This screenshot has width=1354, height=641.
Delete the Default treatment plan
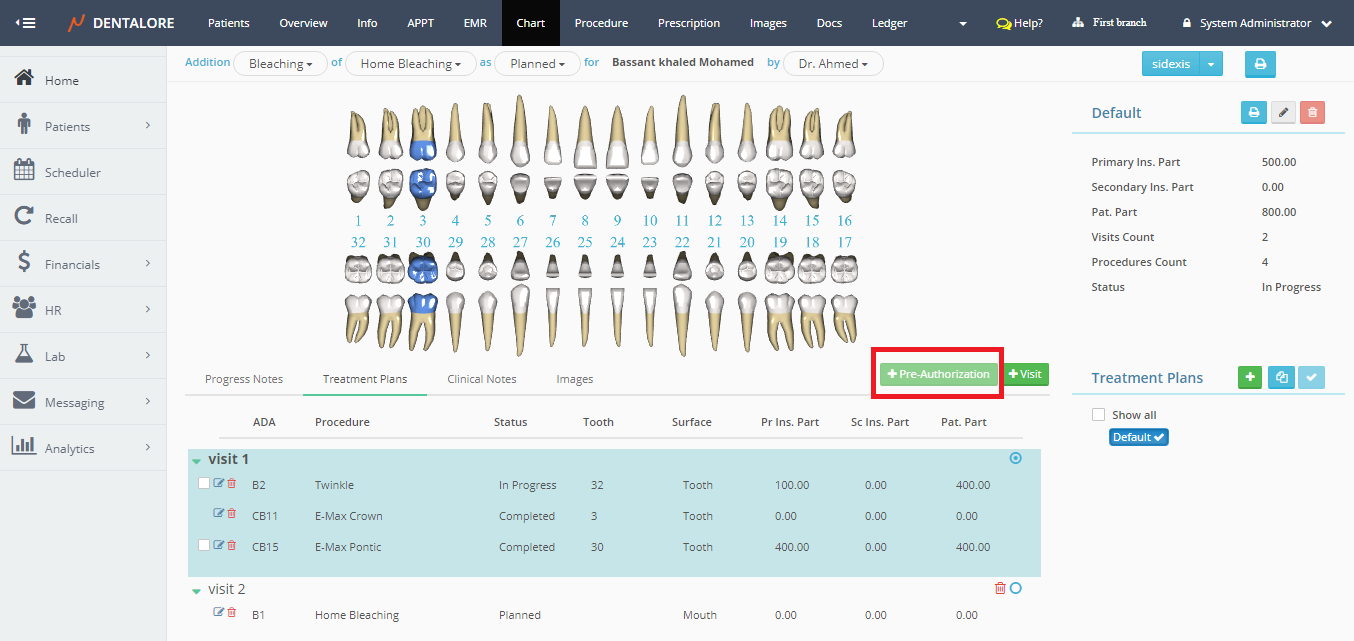coord(1312,113)
